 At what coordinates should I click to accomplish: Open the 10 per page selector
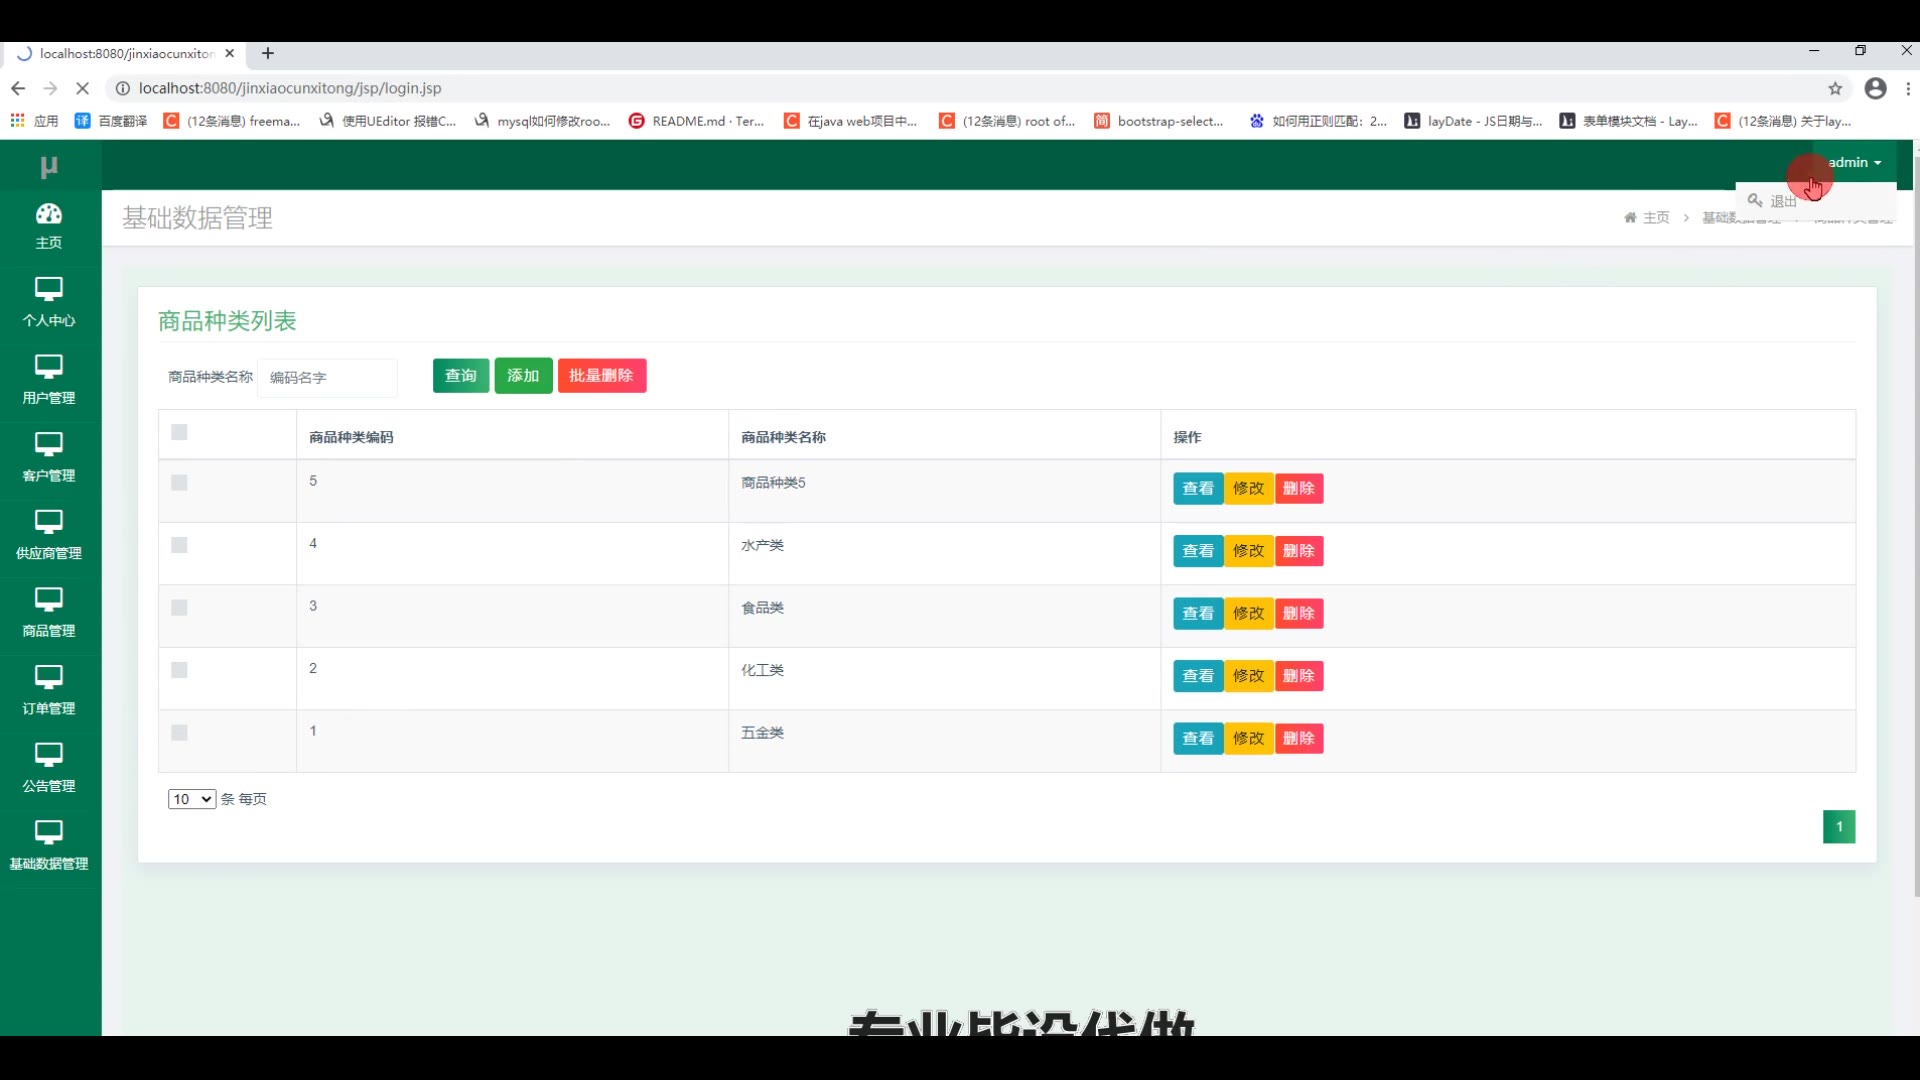[x=191, y=799]
